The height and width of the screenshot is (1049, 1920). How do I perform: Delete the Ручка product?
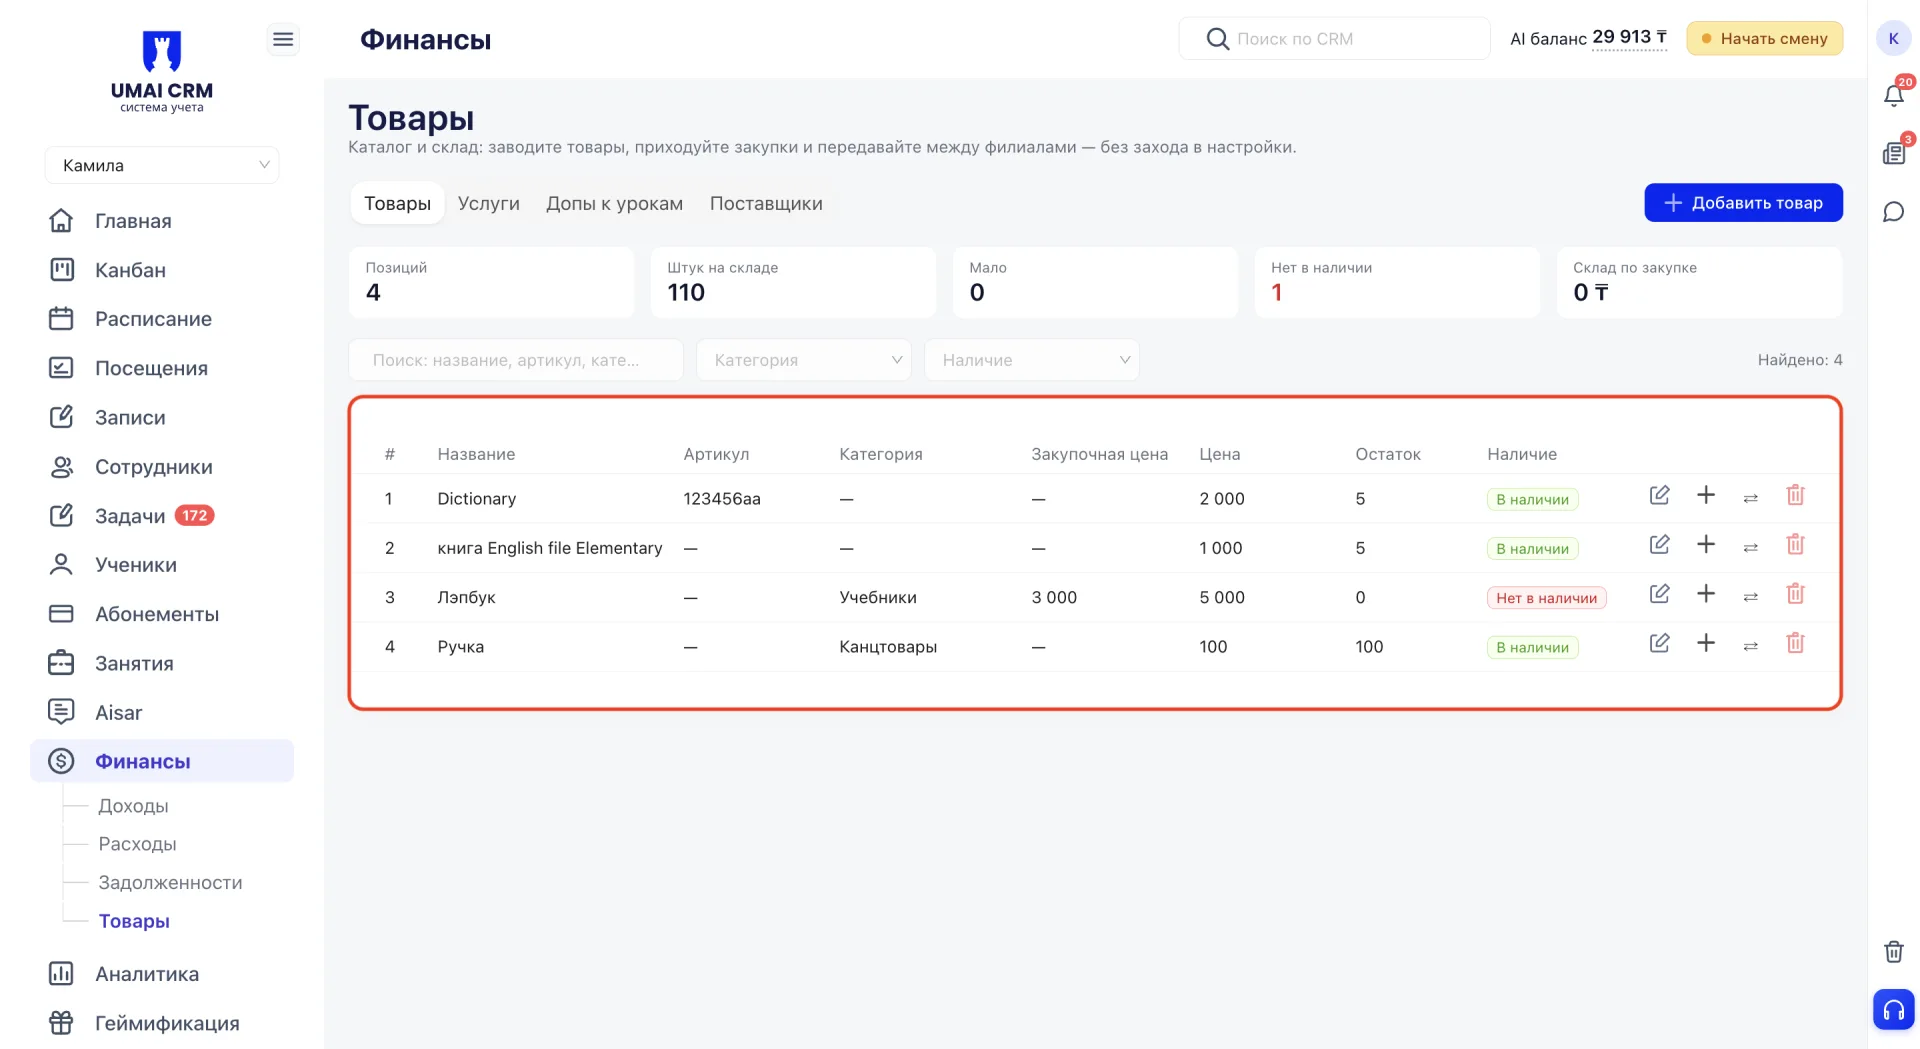click(1796, 642)
